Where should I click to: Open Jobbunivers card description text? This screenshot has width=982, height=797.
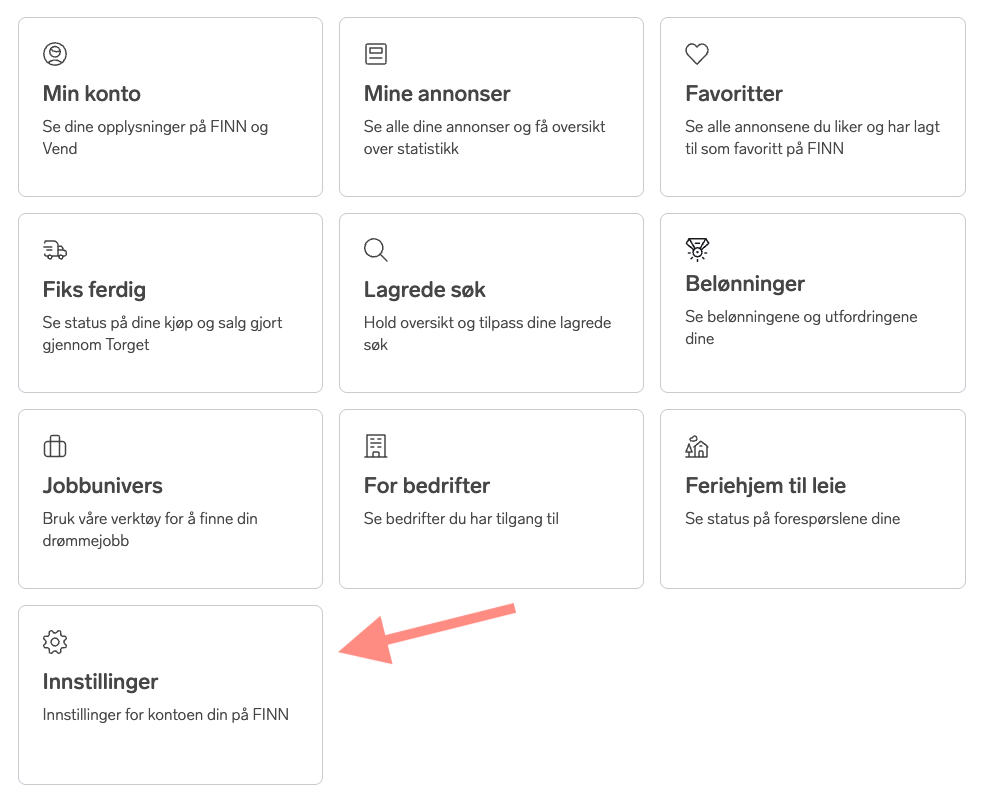(x=150, y=530)
